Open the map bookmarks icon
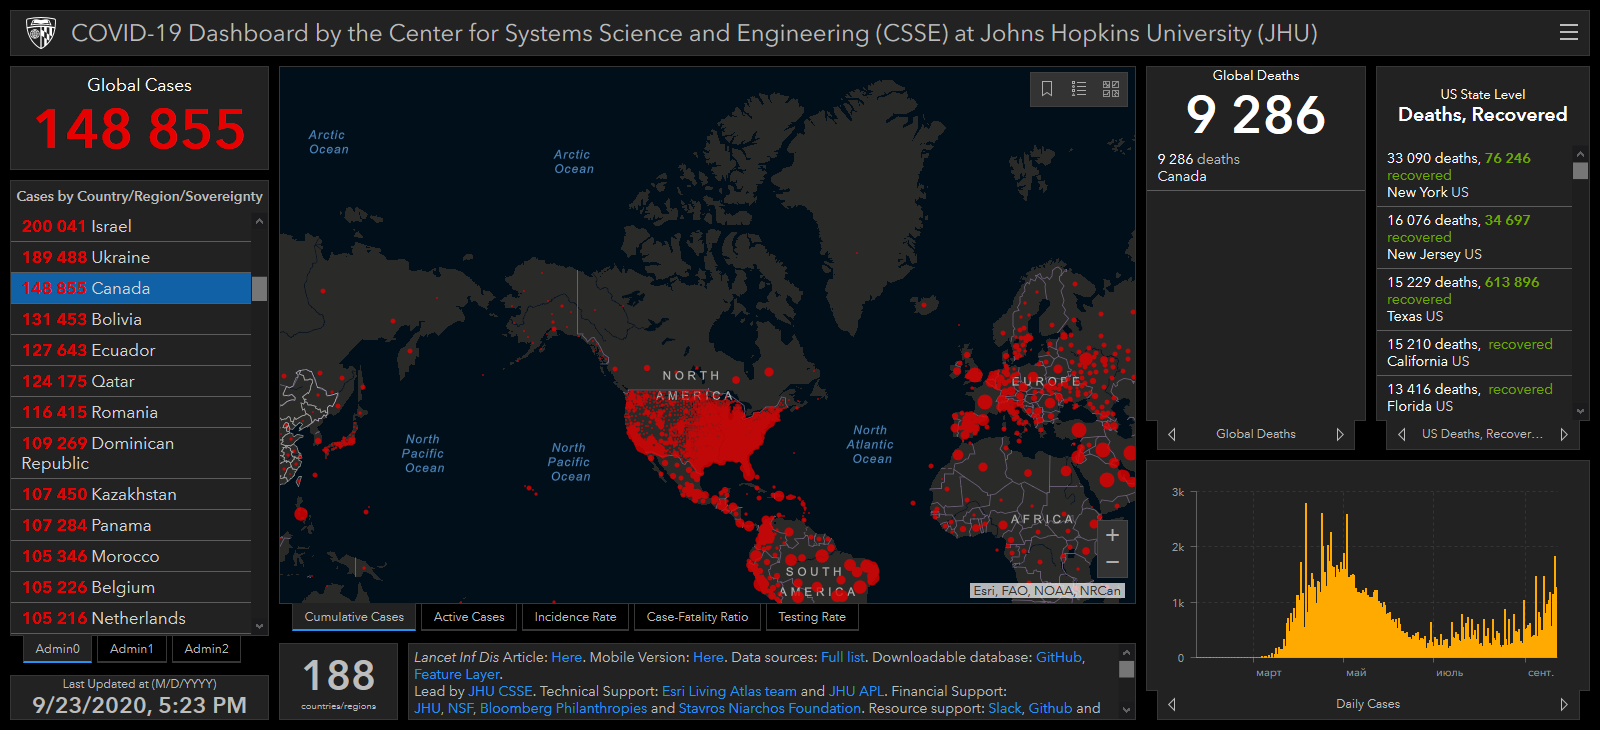Viewport: 1600px width, 730px height. (1047, 89)
